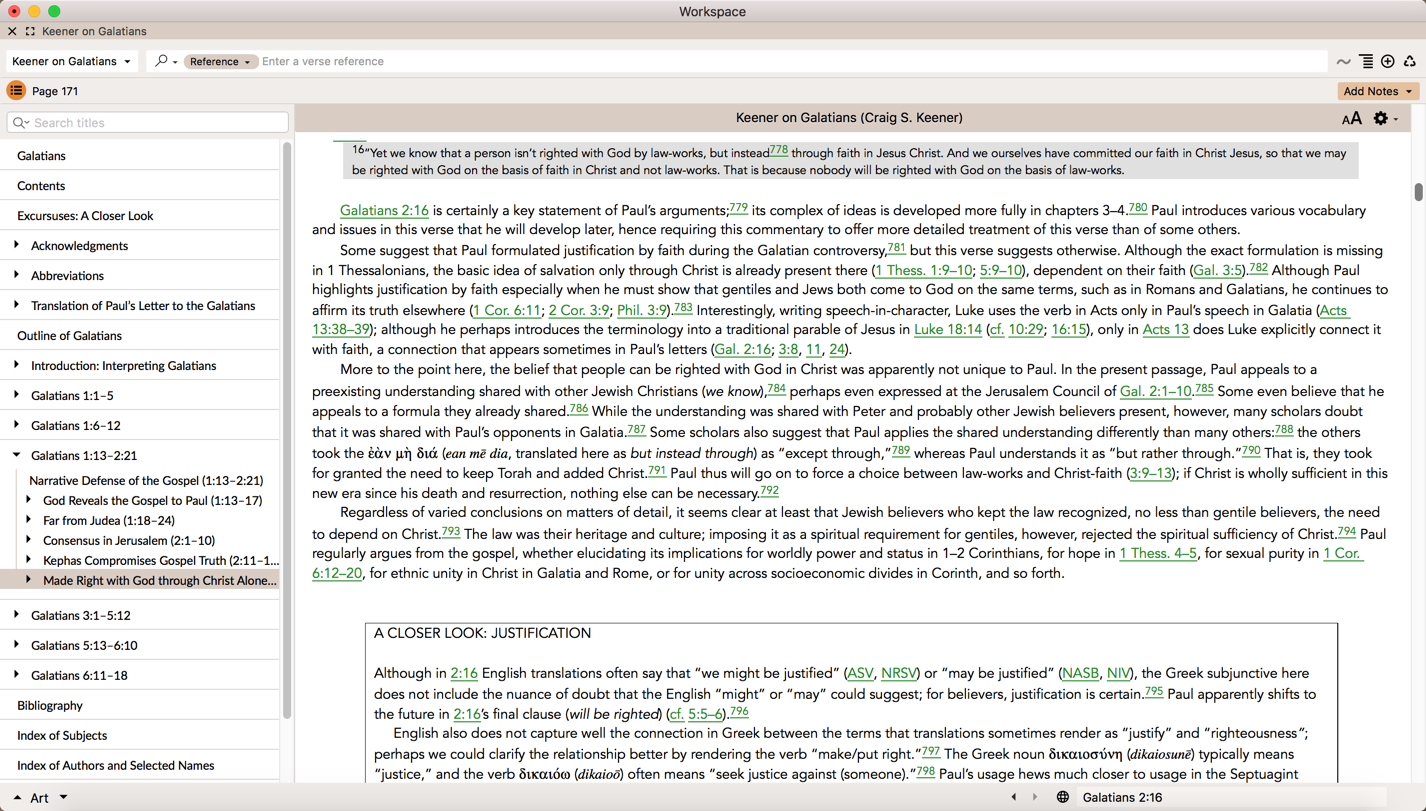The width and height of the screenshot is (1426, 811).
Task: Open the Keener on Galatians module dropdown
Action: 71,61
